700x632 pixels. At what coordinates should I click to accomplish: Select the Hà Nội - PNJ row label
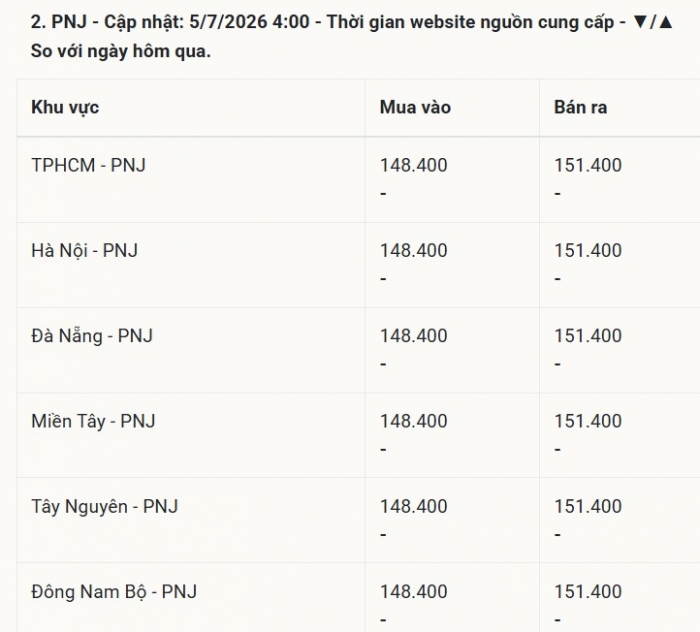(x=84, y=250)
